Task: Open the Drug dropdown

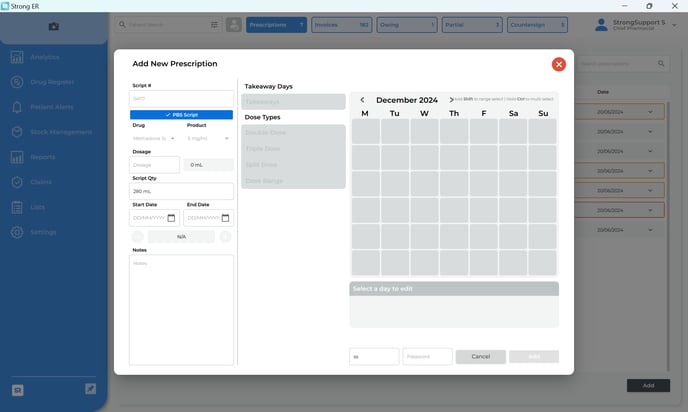Action: pos(154,138)
